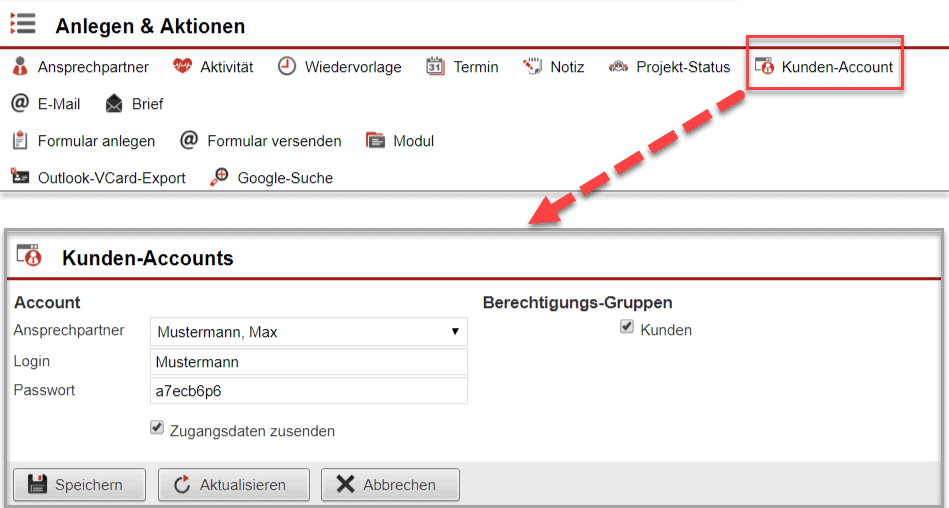Click the Outlook-VCard-Export icon

point(20,178)
